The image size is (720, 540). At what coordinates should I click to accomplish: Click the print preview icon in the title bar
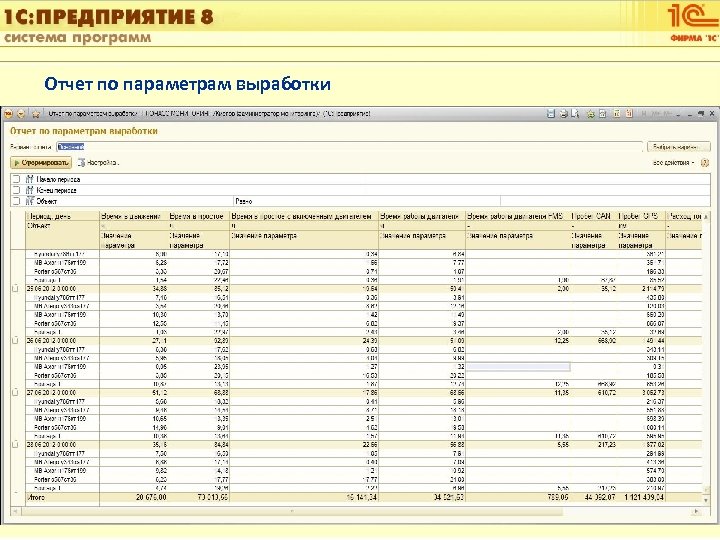575,113
